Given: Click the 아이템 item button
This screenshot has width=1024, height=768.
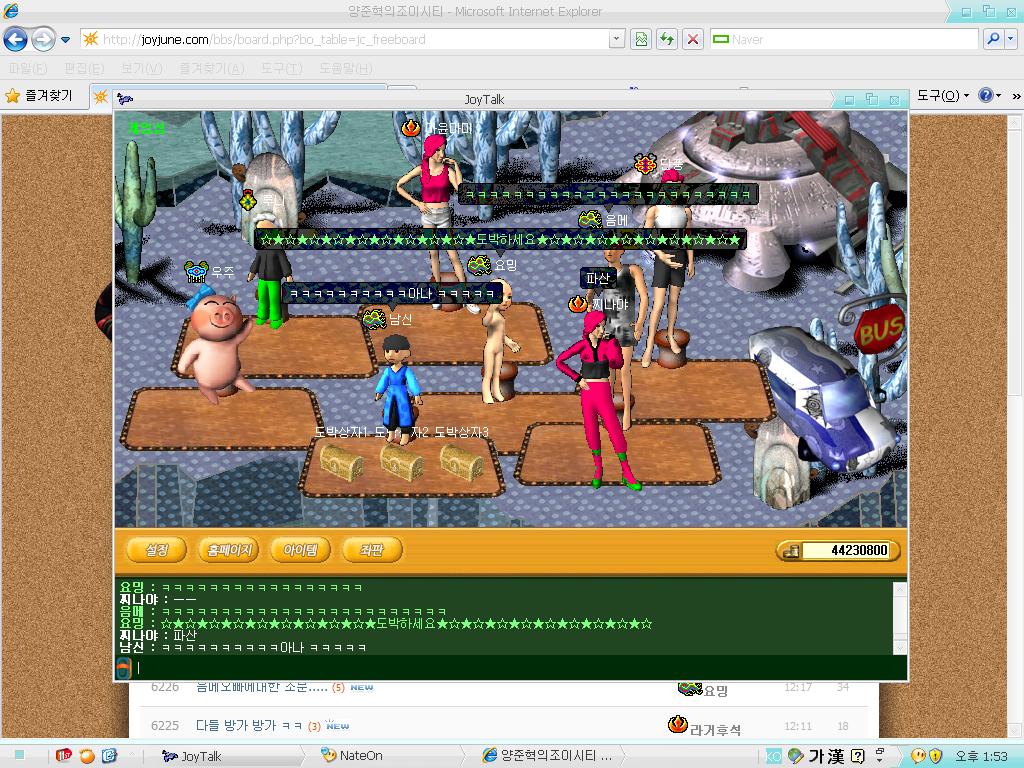Looking at the screenshot, I should (300, 550).
